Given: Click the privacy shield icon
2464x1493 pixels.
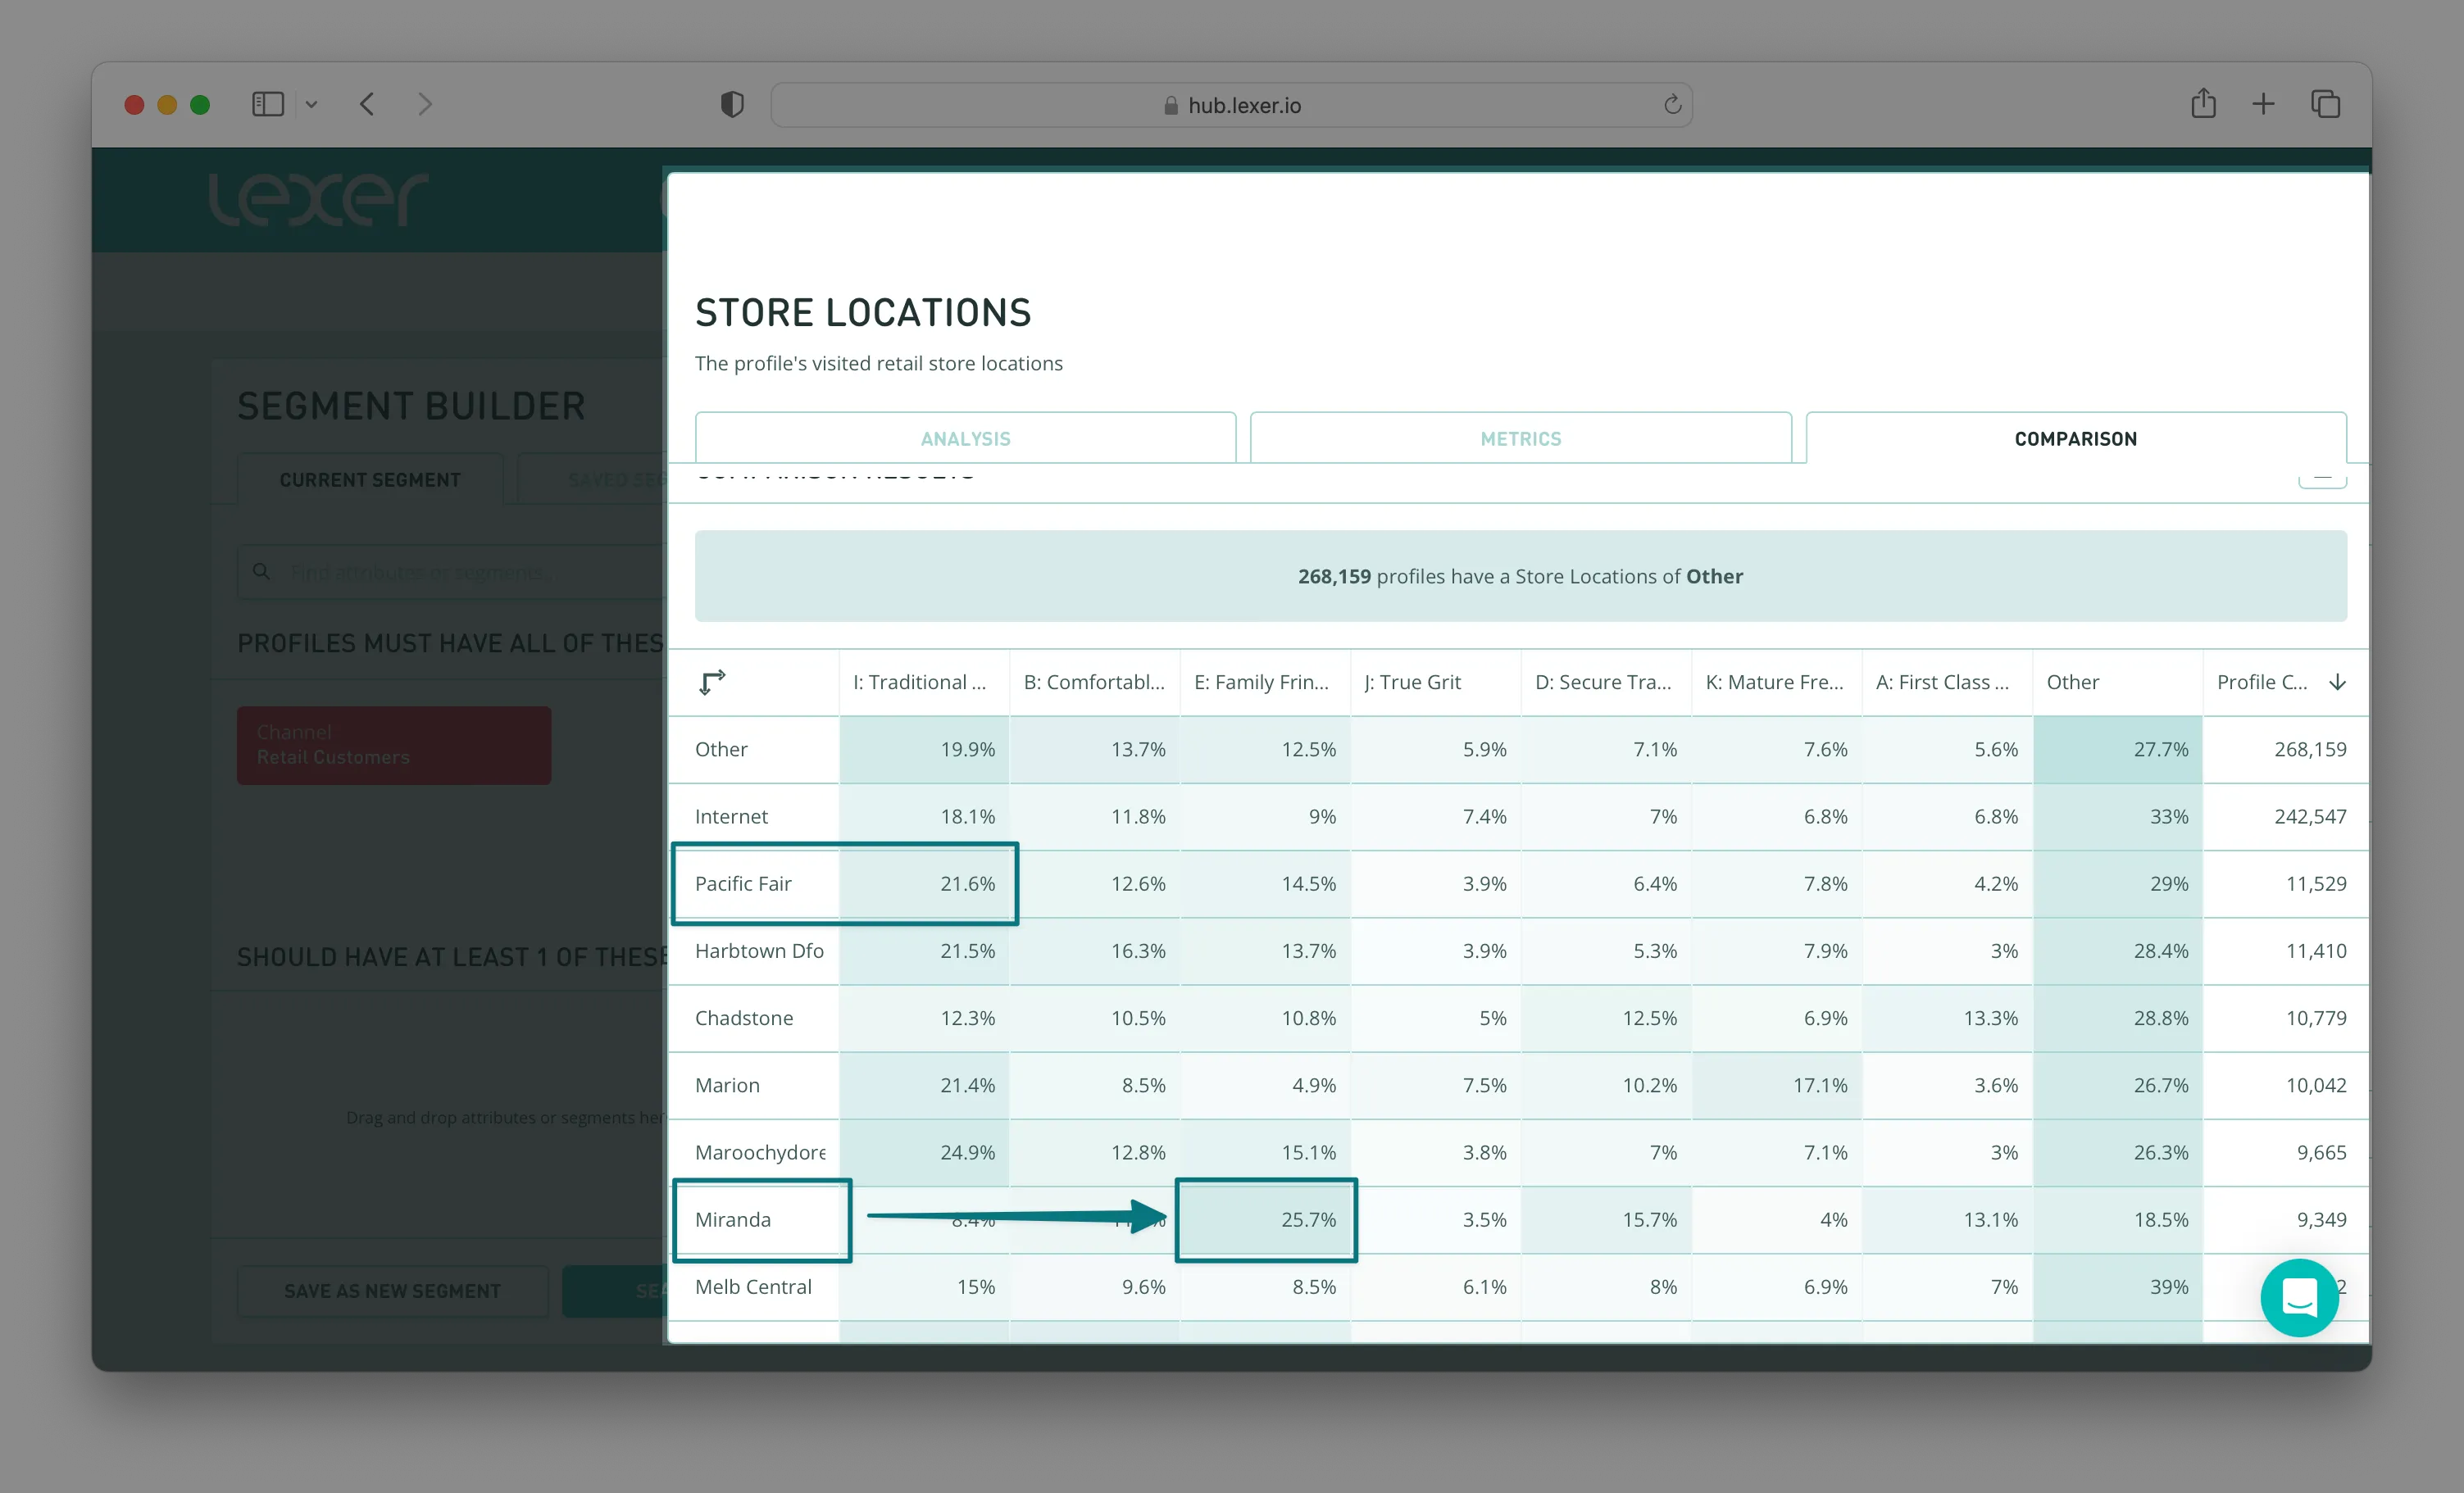Looking at the screenshot, I should tap(732, 104).
